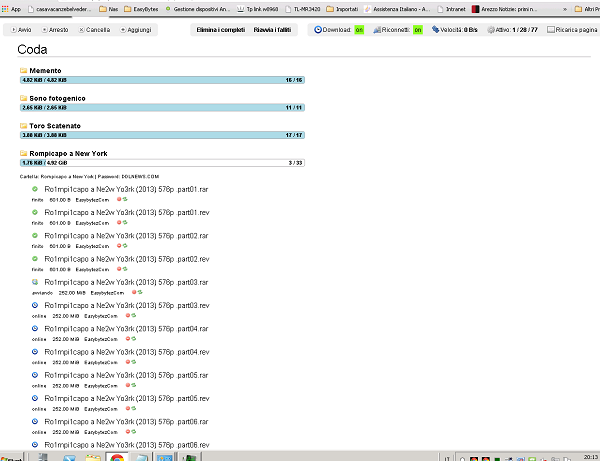Image resolution: width=600 pixels, height=461 pixels.
Task: Open the EasyBytes bookmark folder
Action: tap(147, 8)
